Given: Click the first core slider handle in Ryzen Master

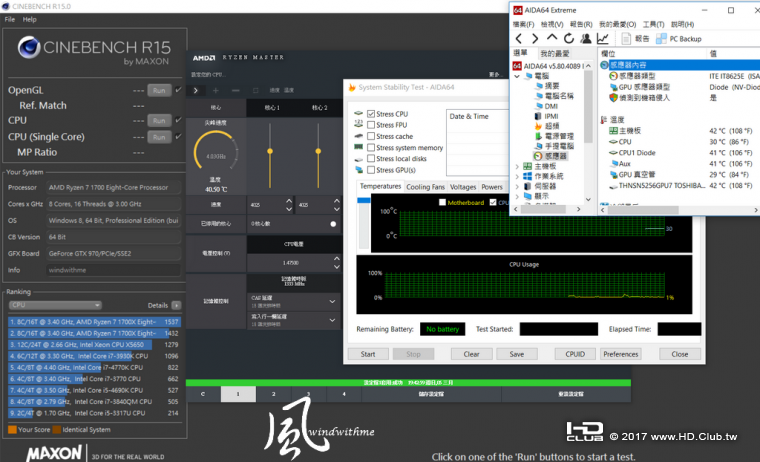Looking at the screenshot, I should [x=269, y=151].
